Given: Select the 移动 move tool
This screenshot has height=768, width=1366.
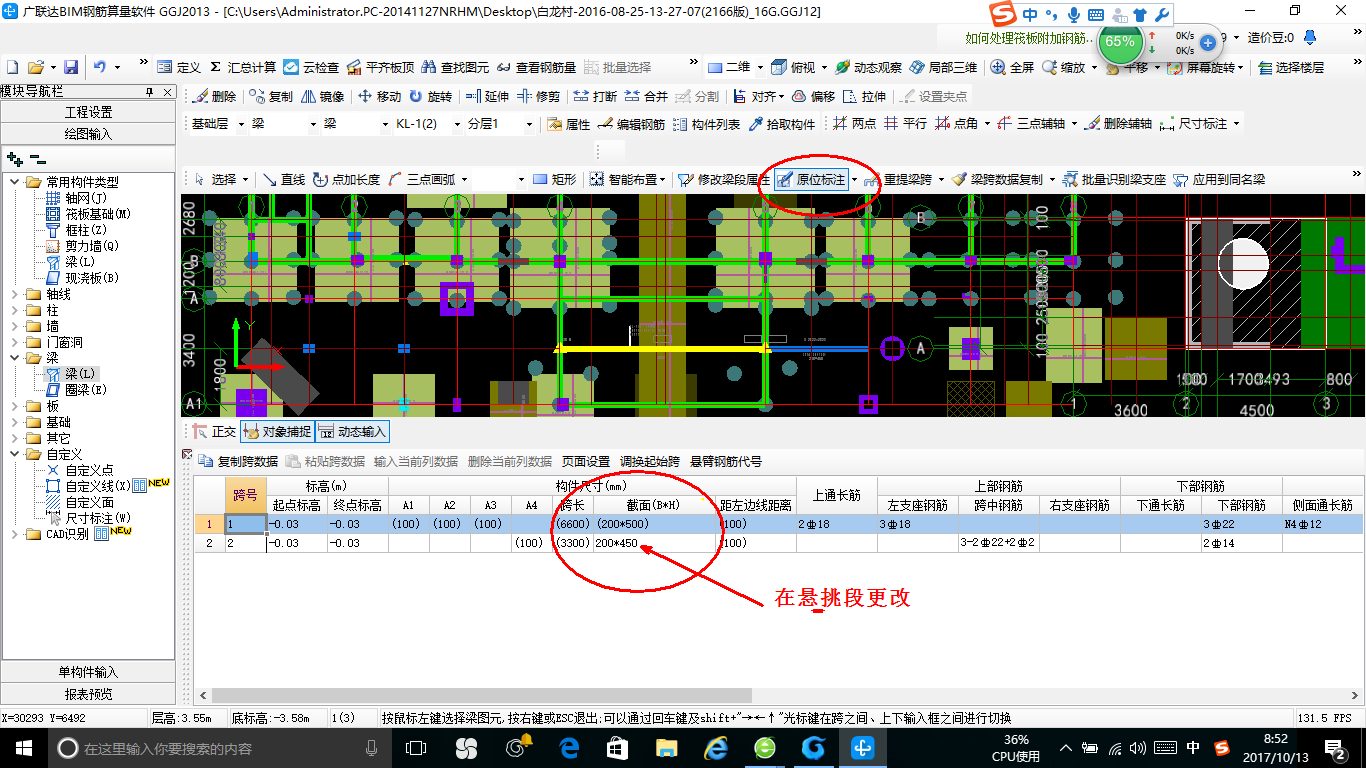Looking at the screenshot, I should point(379,96).
